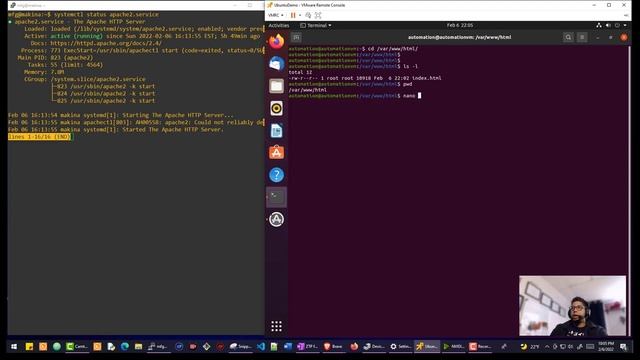Screen dimensions: 640x360
Task: Open the Files manager in the dock
Action: pos(276,86)
